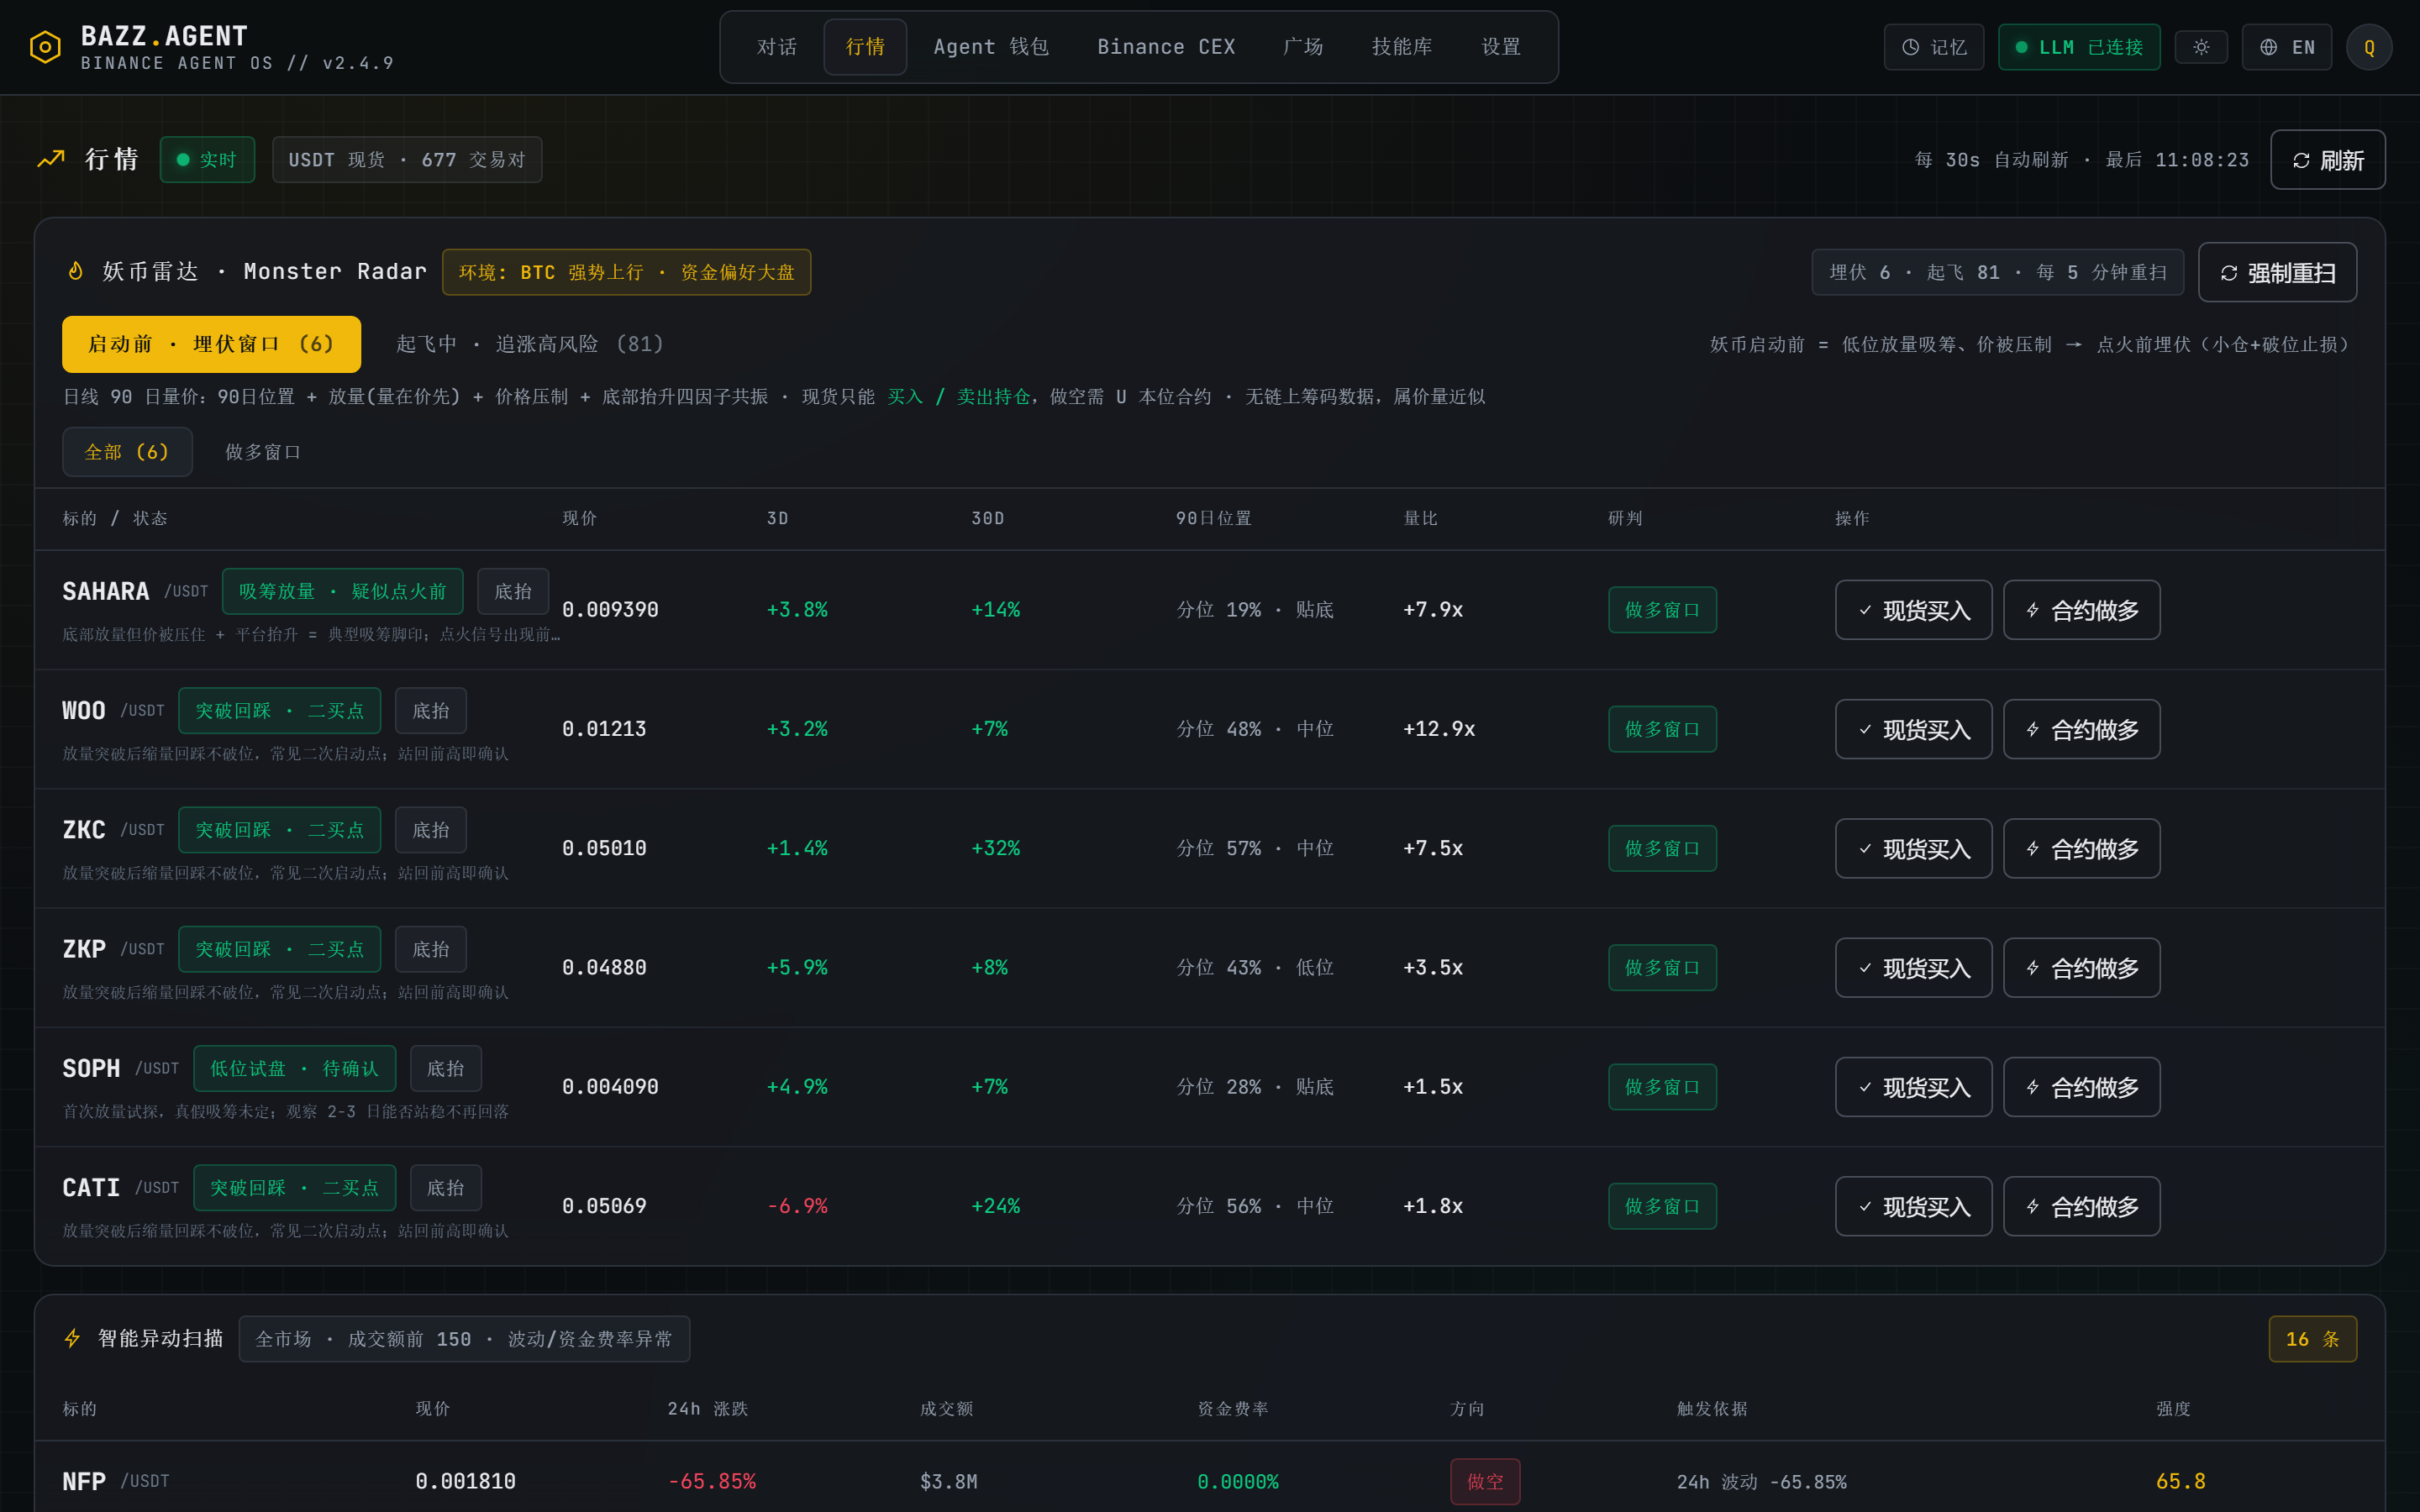Click the 做多窗口 verdict badge for WOO
Screen dimensions: 2420x1512
coord(1662,729)
